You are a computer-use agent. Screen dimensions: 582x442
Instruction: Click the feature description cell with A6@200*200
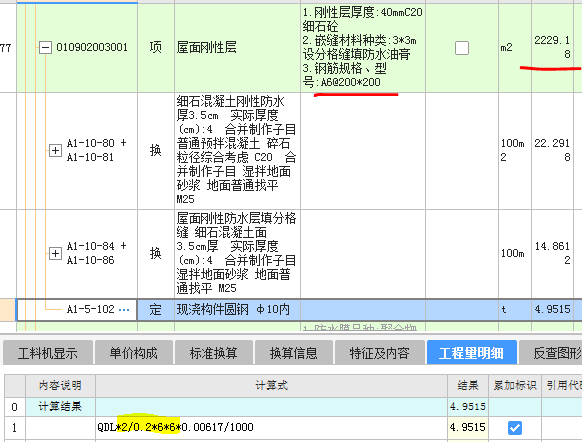[x=363, y=48]
